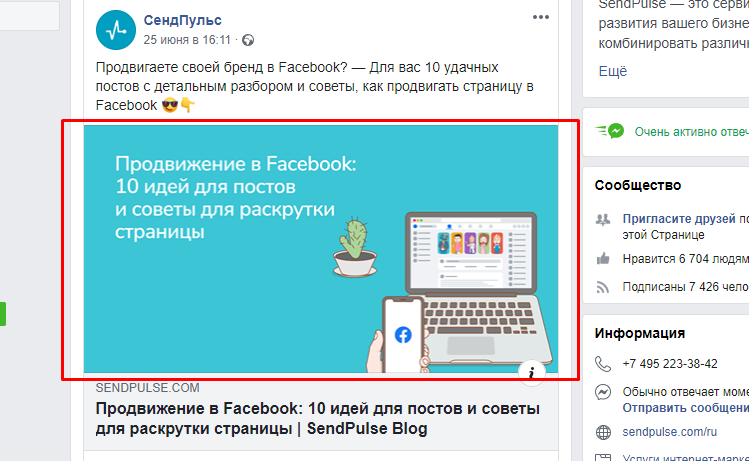The height and width of the screenshot is (461, 749).
Task: Click the globe website icon beside sendpulse.com/ru
Action: click(x=603, y=432)
